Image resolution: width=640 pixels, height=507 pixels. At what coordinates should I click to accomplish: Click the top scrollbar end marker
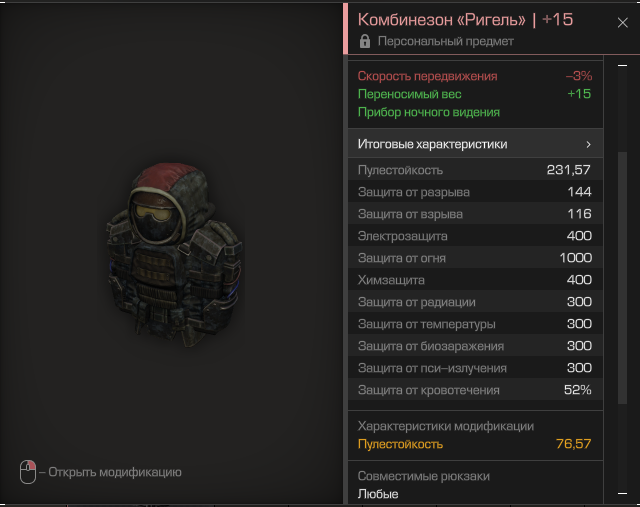(x=622, y=65)
